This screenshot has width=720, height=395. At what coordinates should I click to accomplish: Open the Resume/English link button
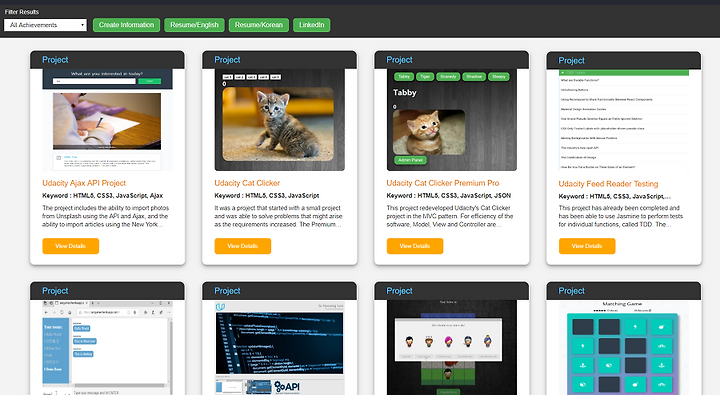(194, 25)
